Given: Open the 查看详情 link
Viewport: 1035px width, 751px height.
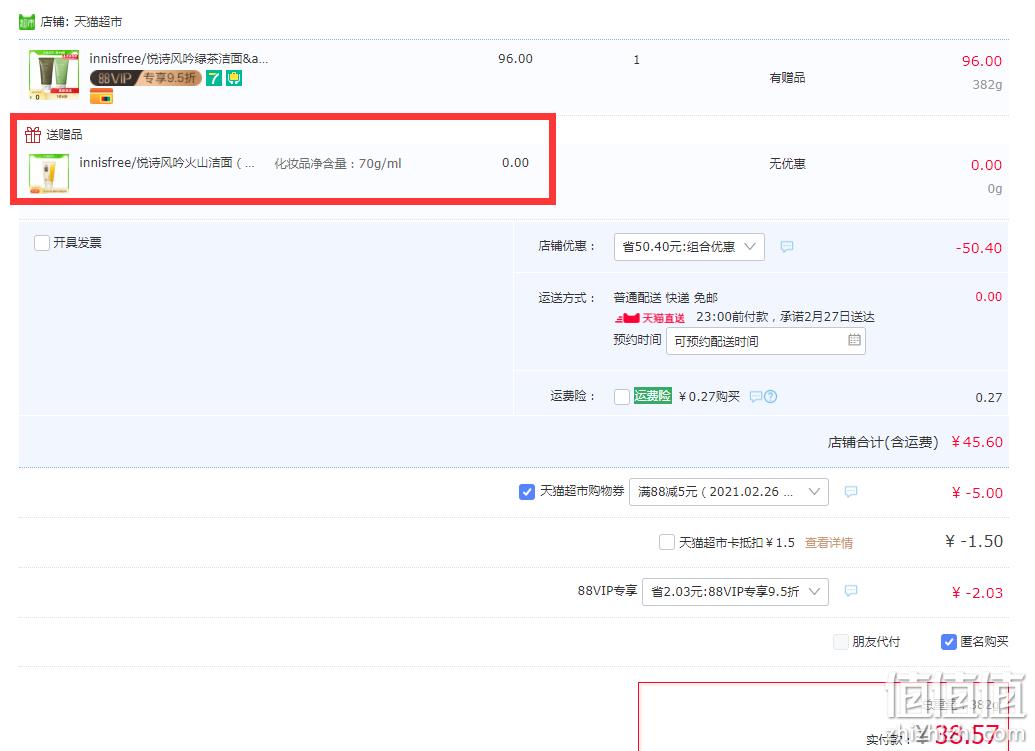Looking at the screenshot, I should 828,542.
